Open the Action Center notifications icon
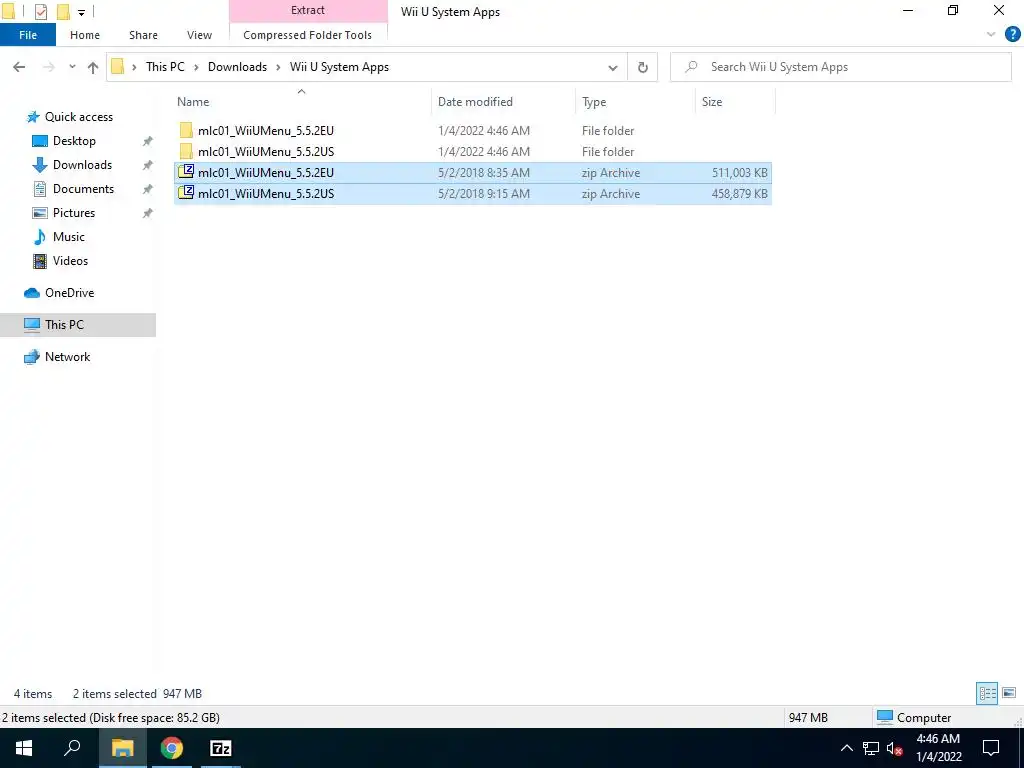1024x768 pixels. pyautogui.click(x=991, y=748)
